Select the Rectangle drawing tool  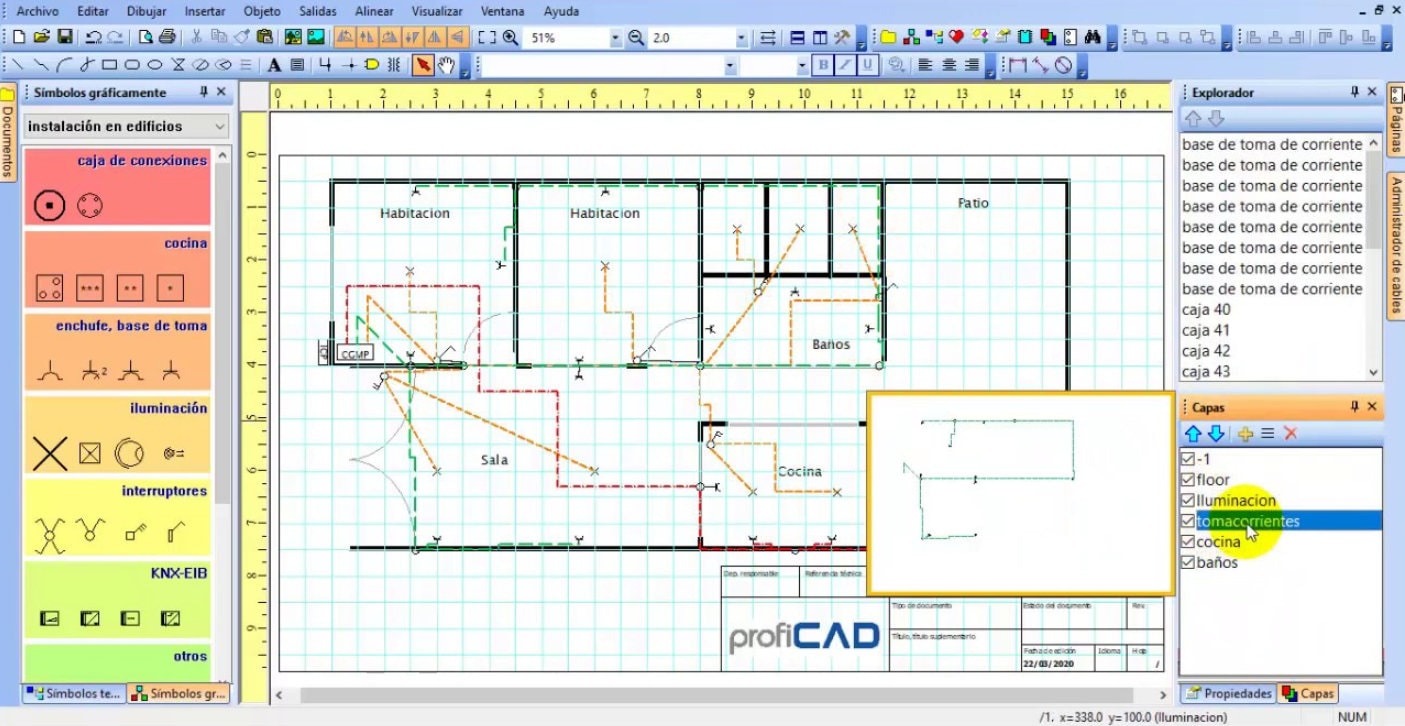coord(108,64)
